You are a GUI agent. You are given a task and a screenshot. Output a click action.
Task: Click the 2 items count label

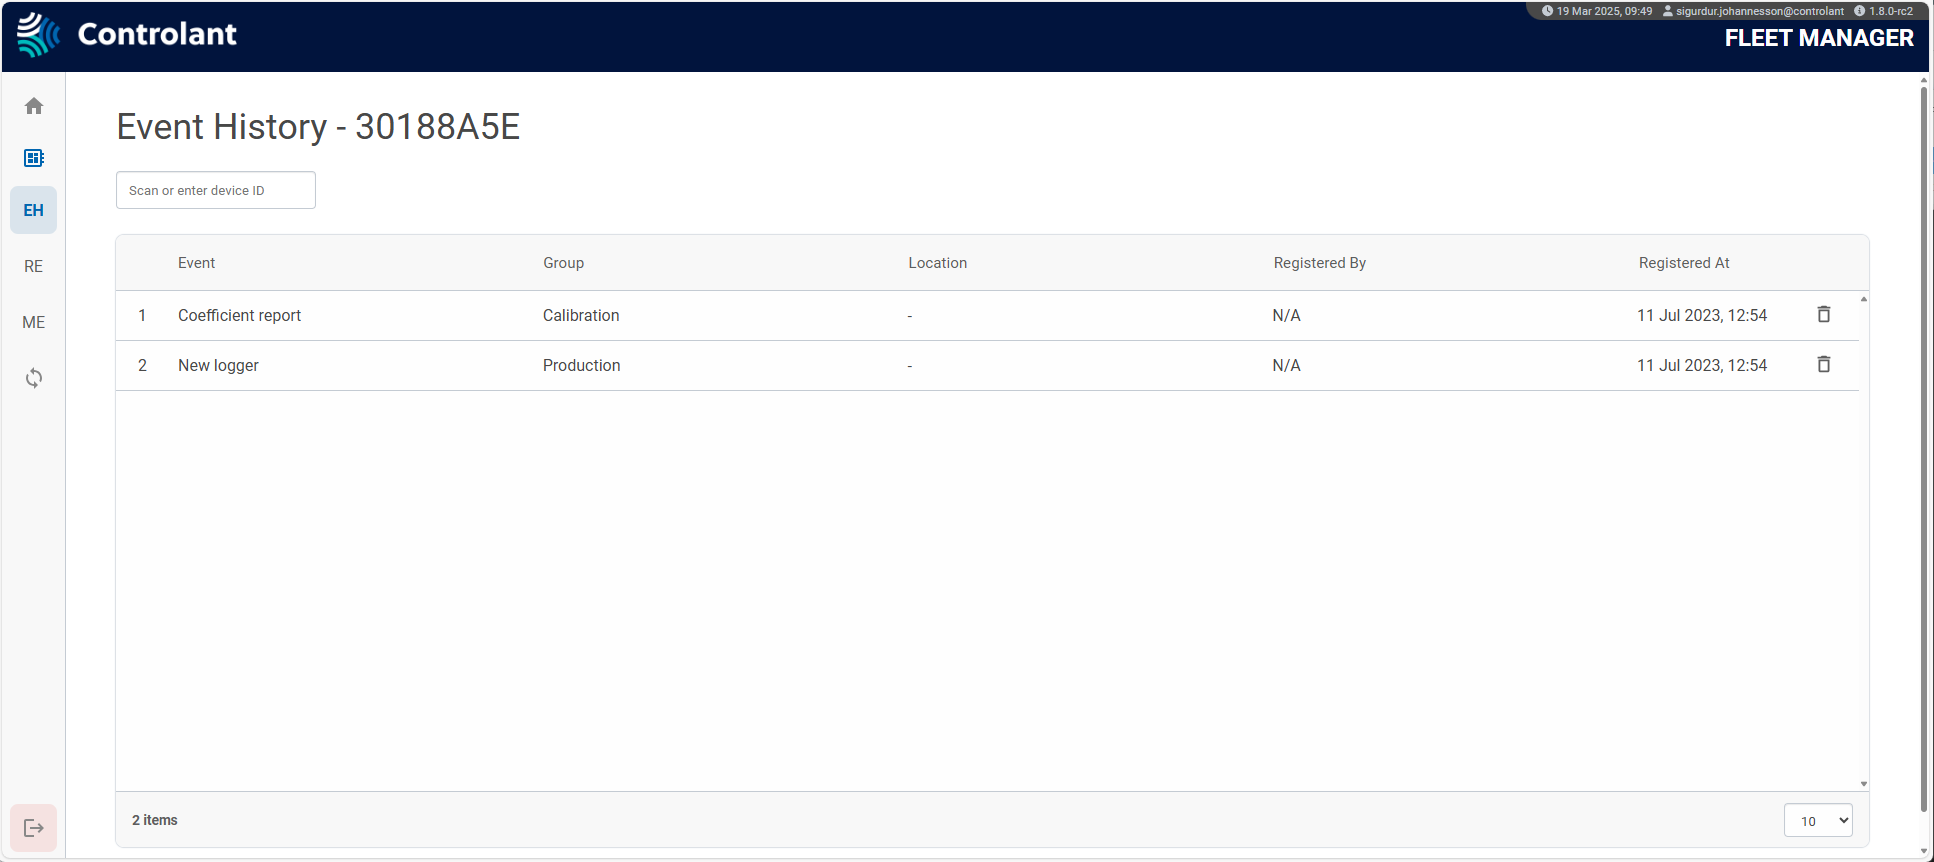(155, 820)
